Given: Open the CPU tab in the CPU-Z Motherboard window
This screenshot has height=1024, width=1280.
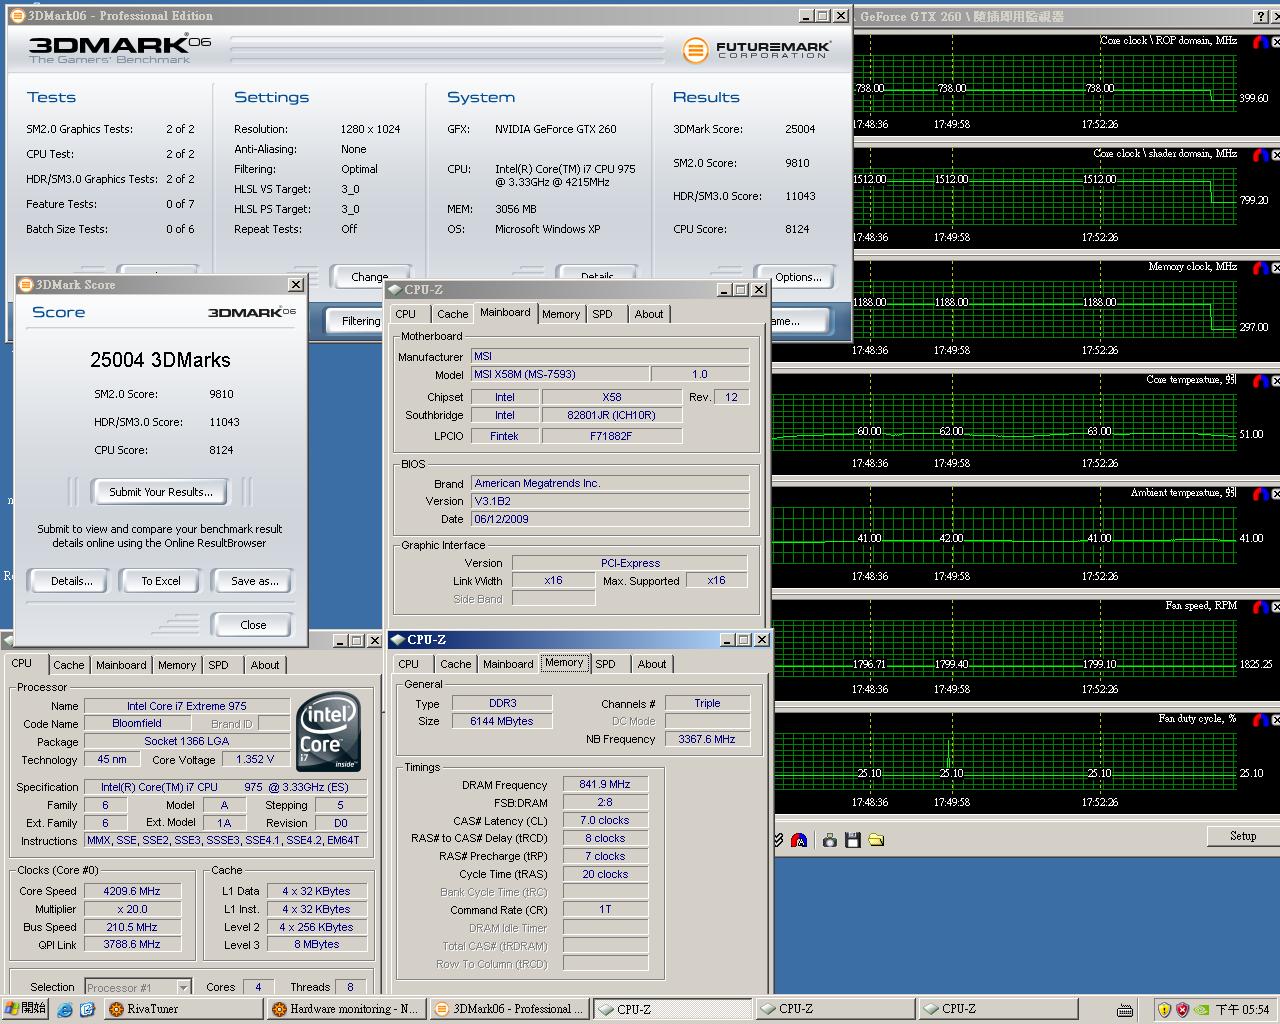Looking at the screenshot, I should 406,314.
